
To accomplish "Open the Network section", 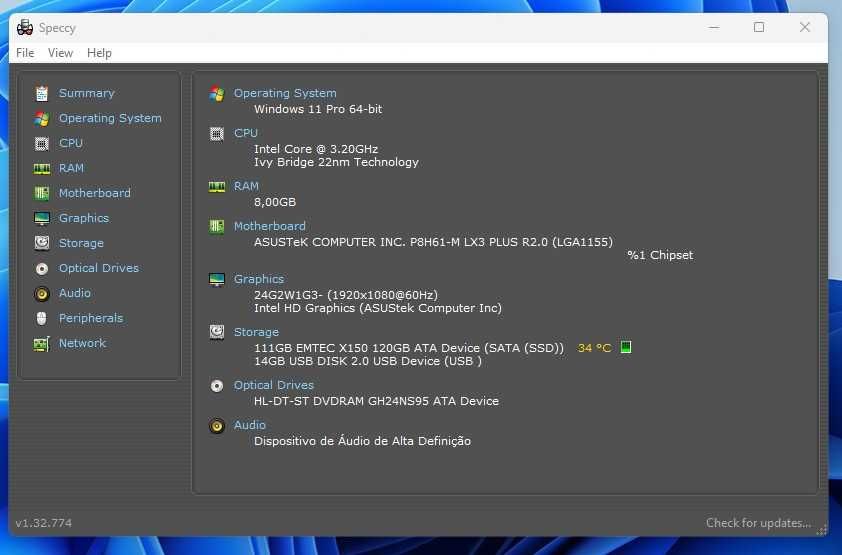I will (x=82, y=344).
